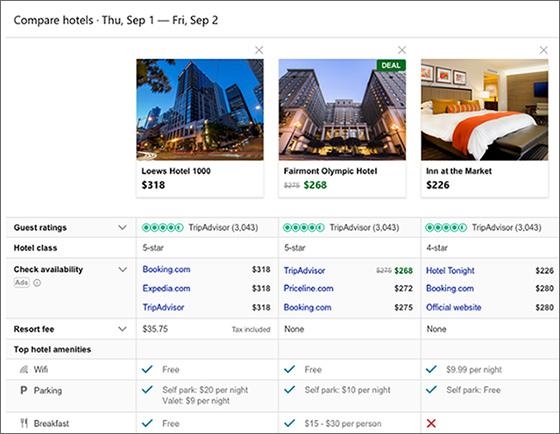Viewport: 560px width, 434px height.
Task: Click Fairmont Wifi checkmark
Action: click(290, 369)
